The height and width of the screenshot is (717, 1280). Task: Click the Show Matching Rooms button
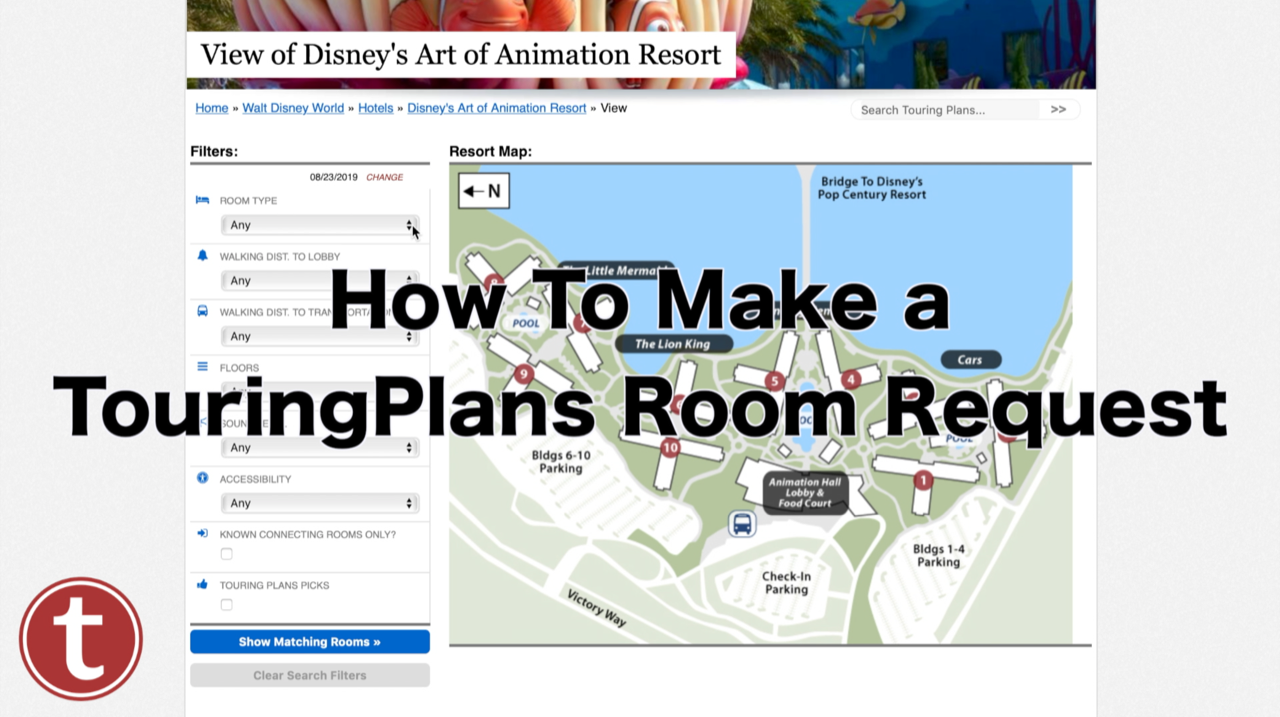(x=309, y=641)
